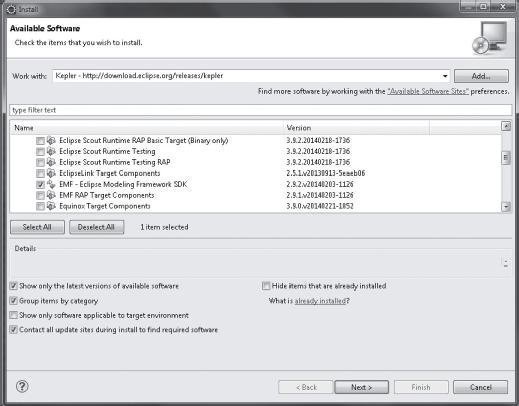This screenshot has height=406, width=519.
Task: Toggle Group items by category checkbox
Action: 13,301
